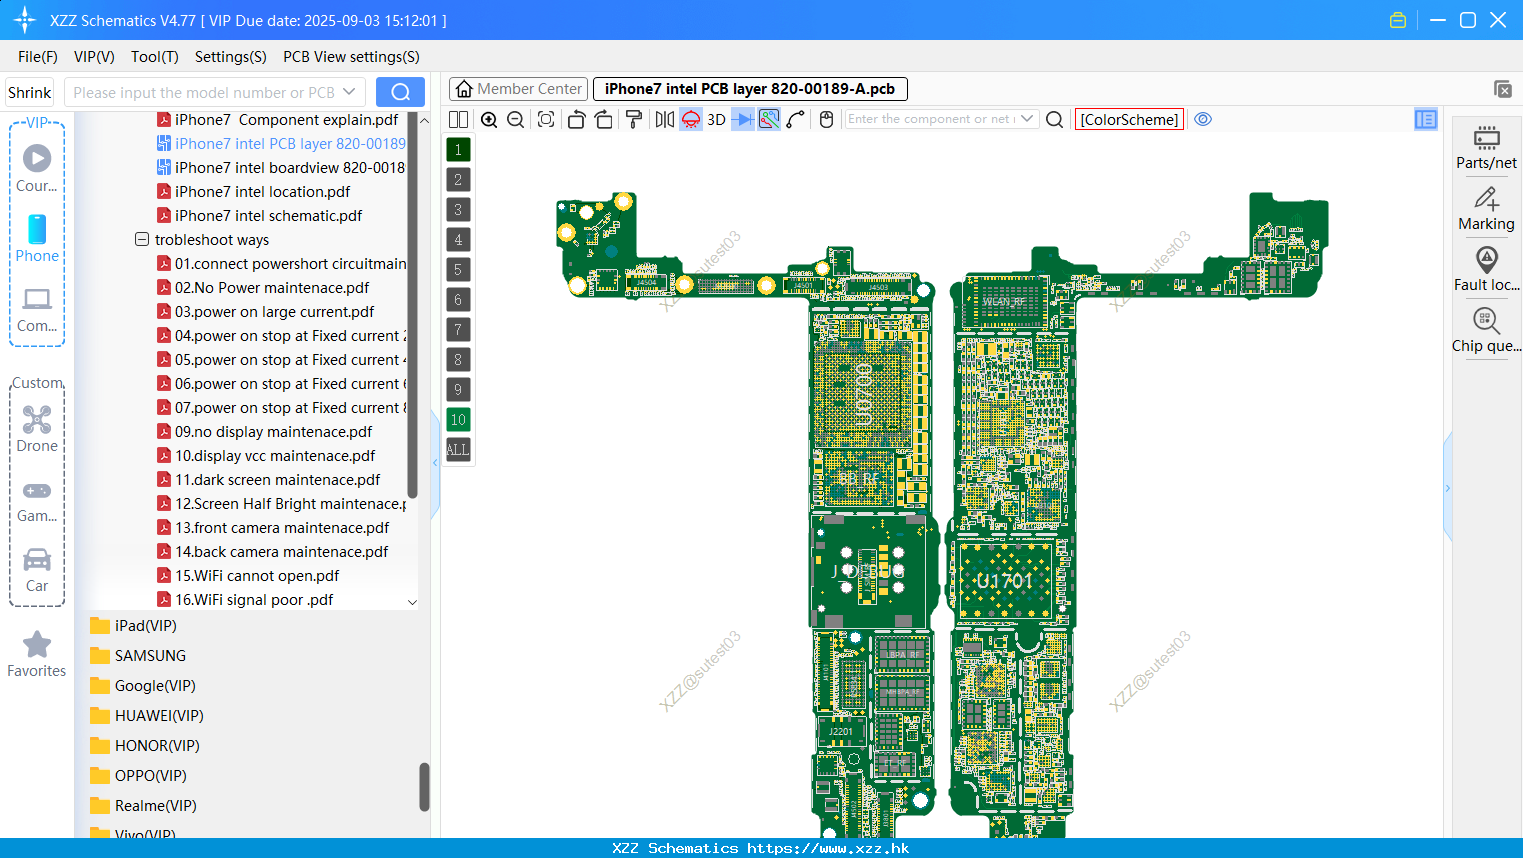Image resolution: width=1523 pixels, height=858 pixels.
Task: Click the mouse settings icon
Action: (826, 119)
